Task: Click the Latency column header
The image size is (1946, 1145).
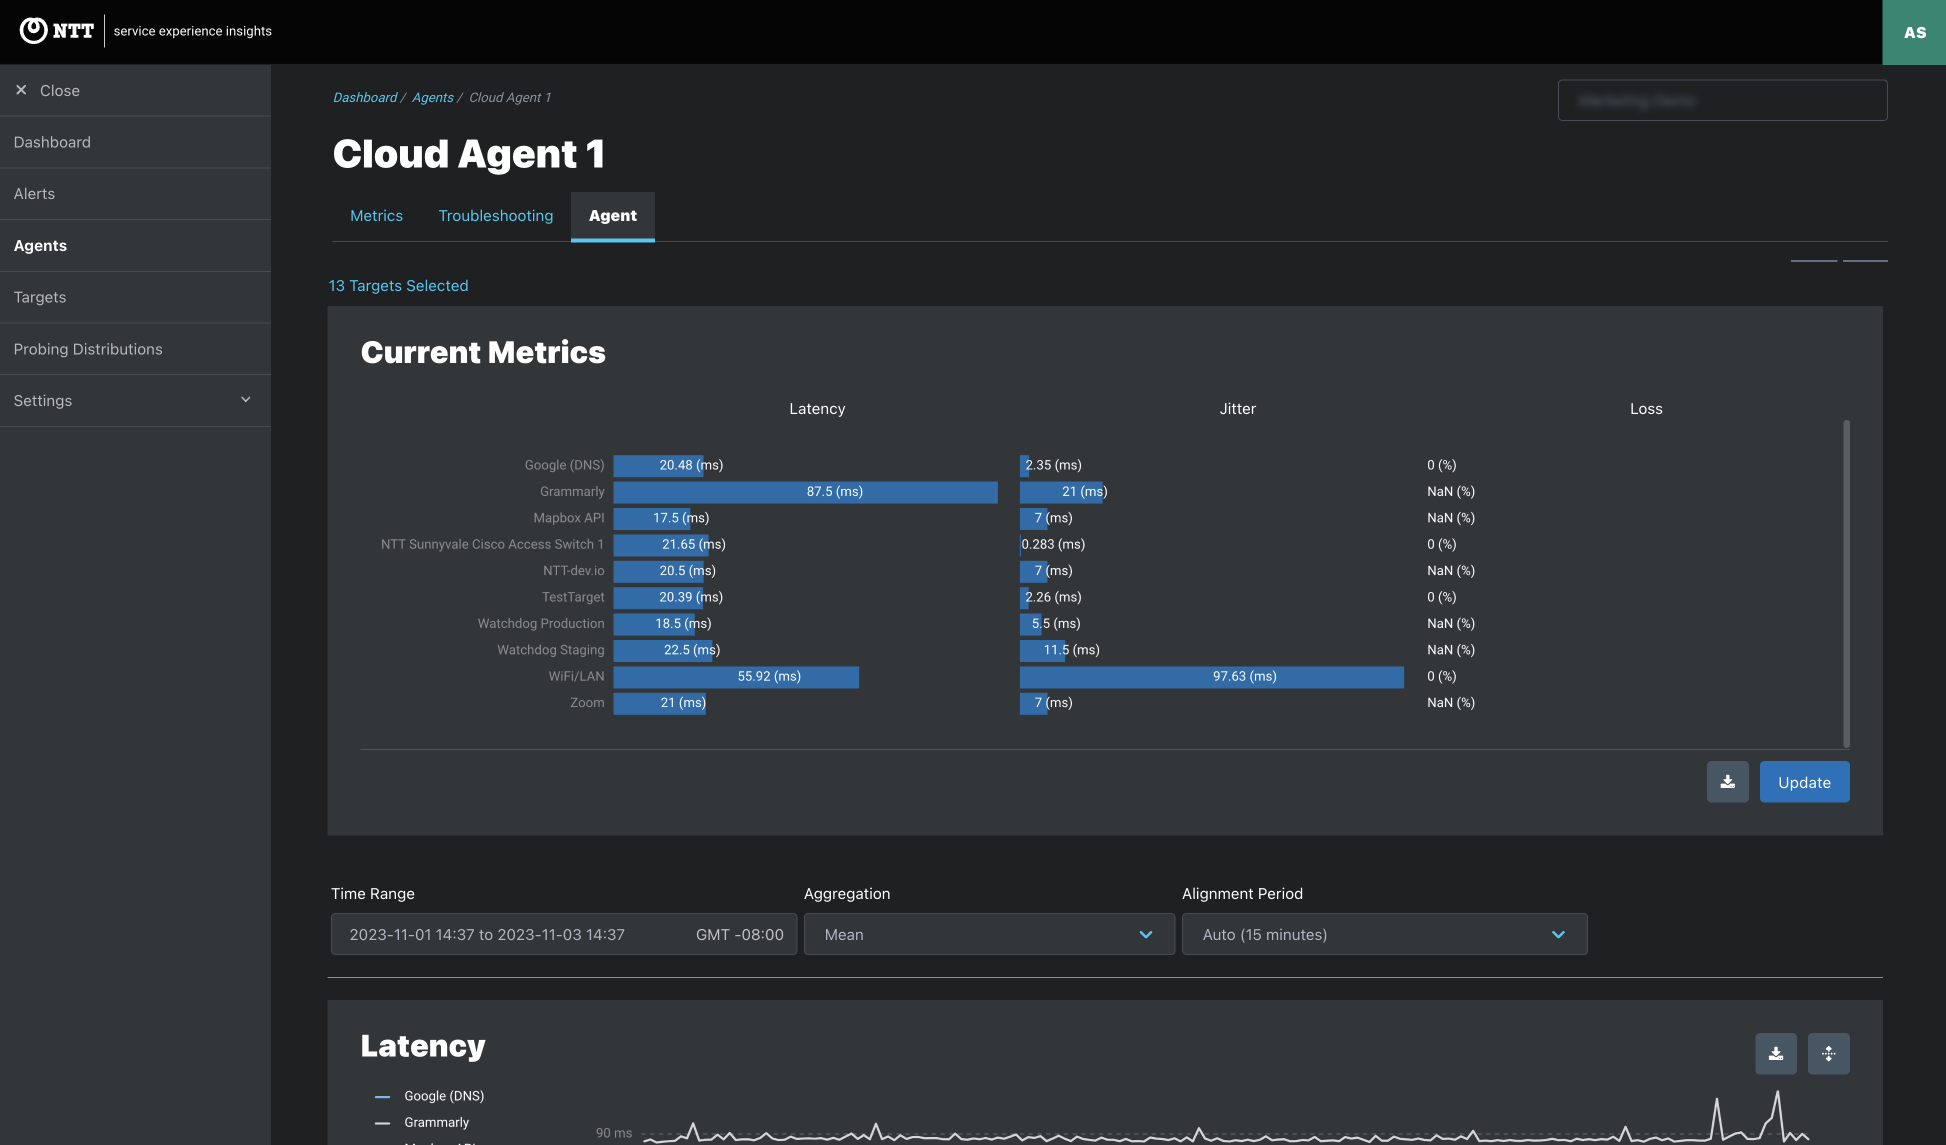Action: 817,409
